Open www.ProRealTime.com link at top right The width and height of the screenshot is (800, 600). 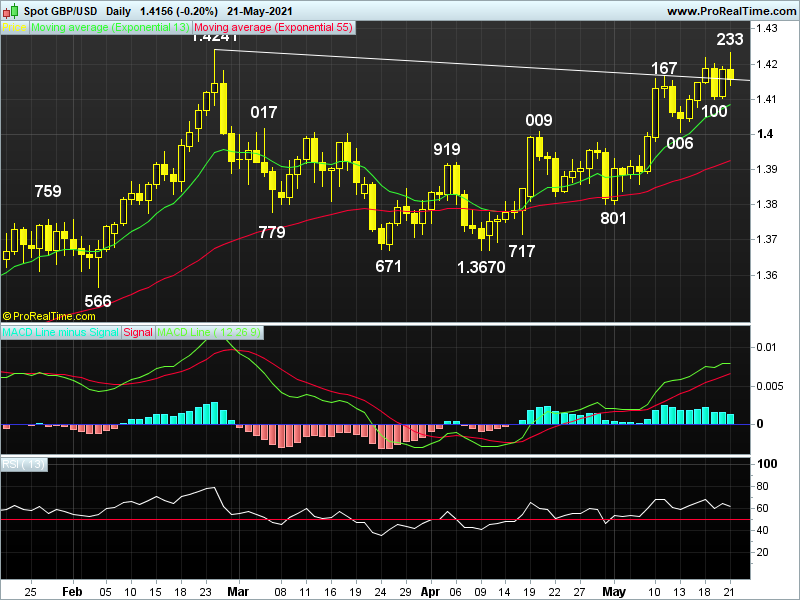click(x=731, y=11)
